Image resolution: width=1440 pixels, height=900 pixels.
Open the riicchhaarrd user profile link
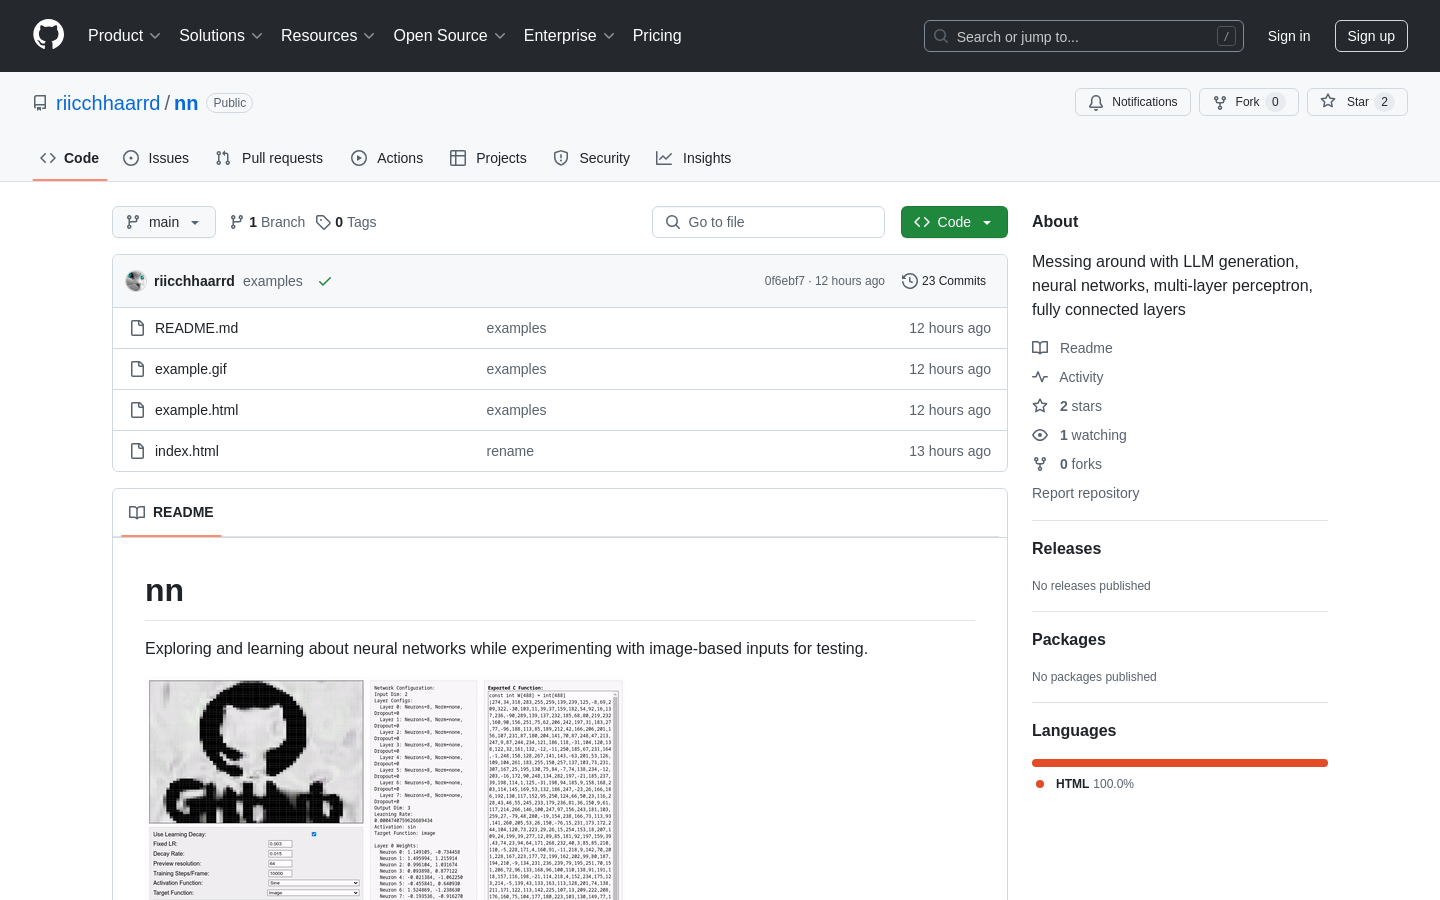tap(108, 103)
